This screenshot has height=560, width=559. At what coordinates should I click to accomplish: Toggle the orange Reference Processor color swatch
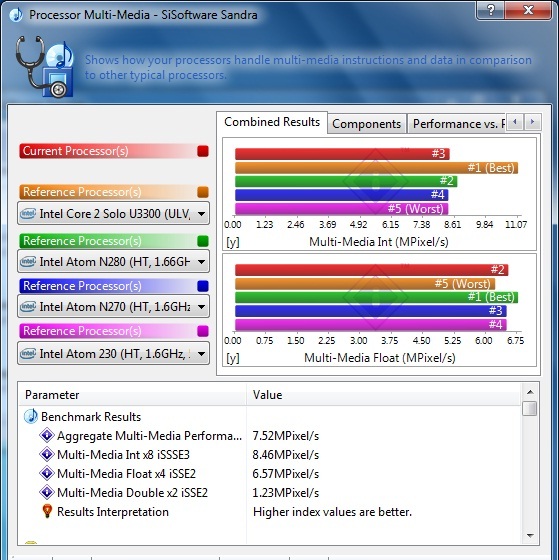pos(203,192)
